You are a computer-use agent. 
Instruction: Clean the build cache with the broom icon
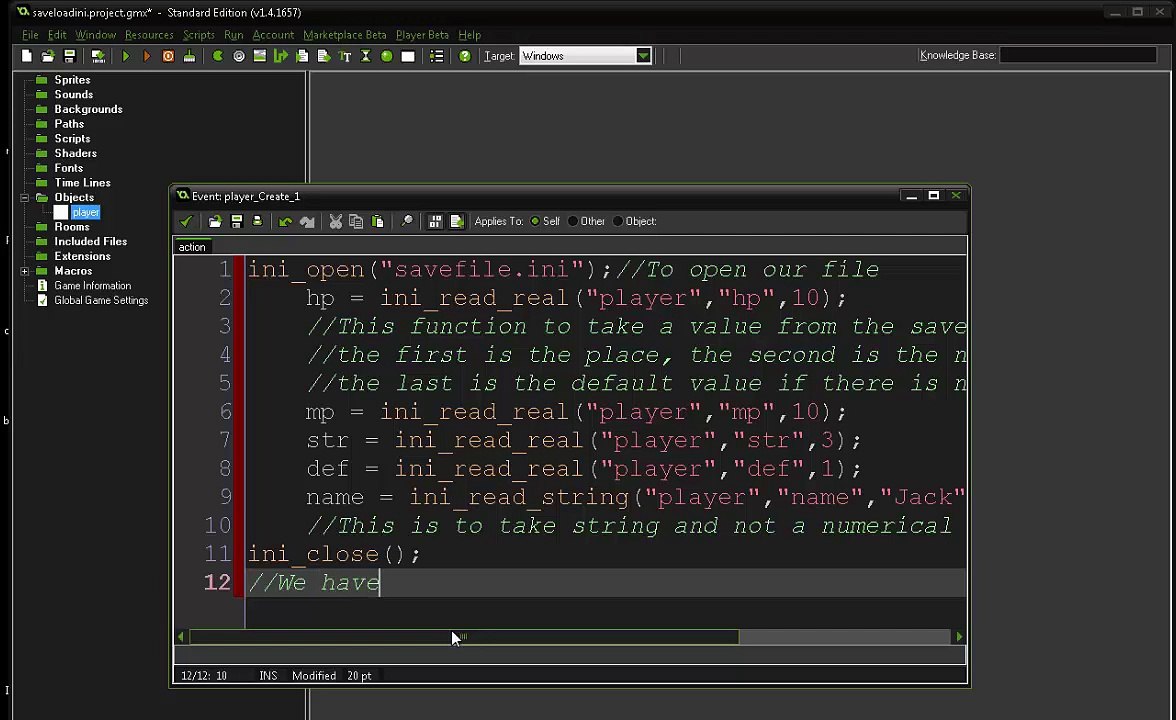point(190,56)
